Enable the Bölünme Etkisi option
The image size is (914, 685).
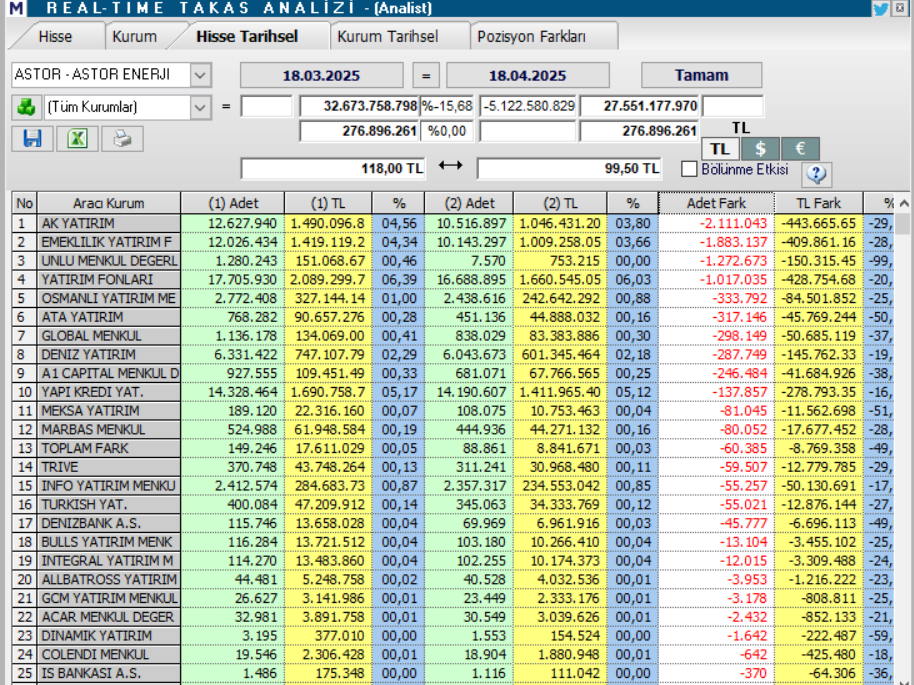(x=689, y=168)
